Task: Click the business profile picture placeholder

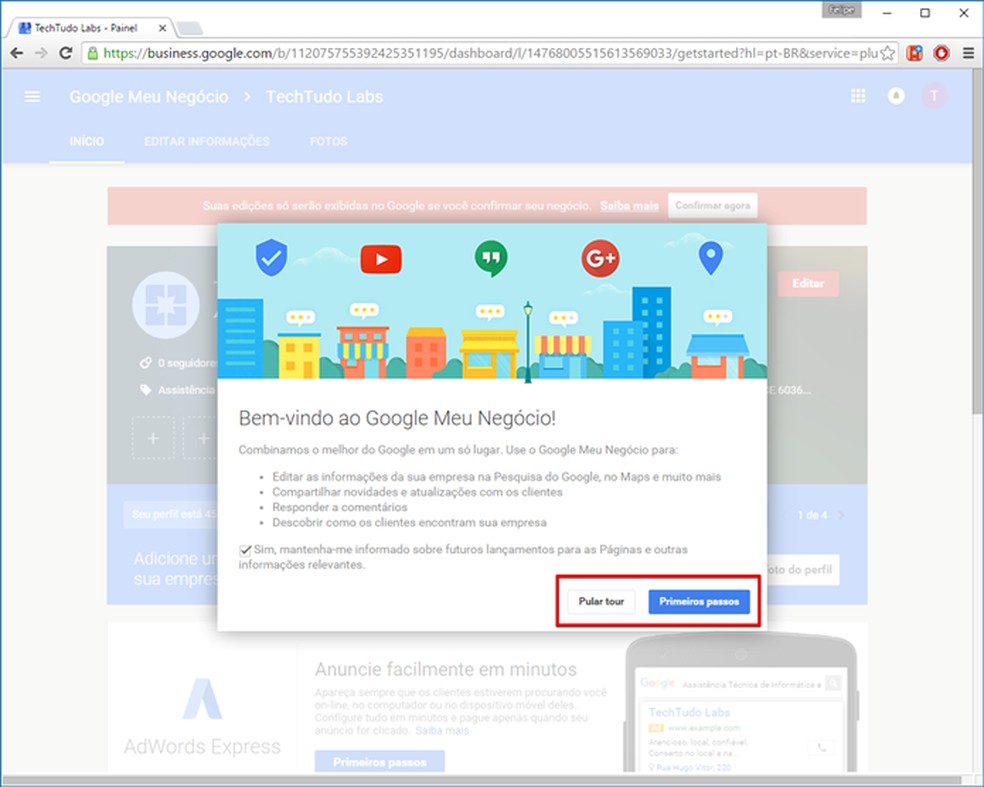Action: coord(166,305)
